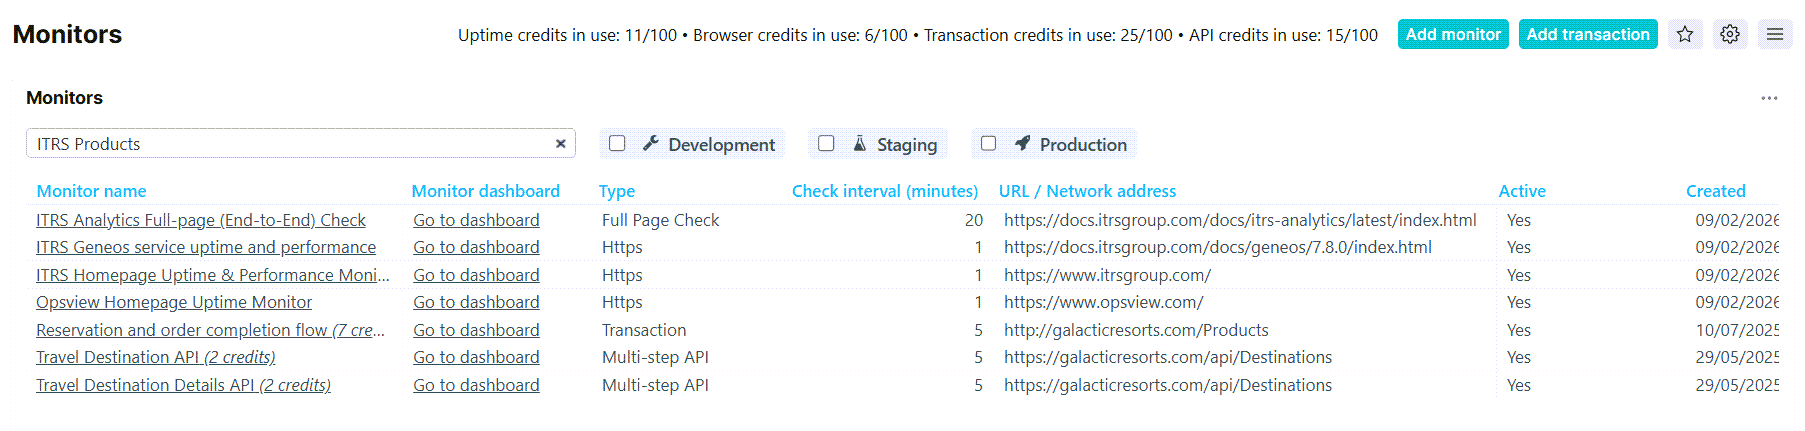Sort by URL / Network address column
The width and height of the screenshot is (1805, 431).
pos(1087,191)
